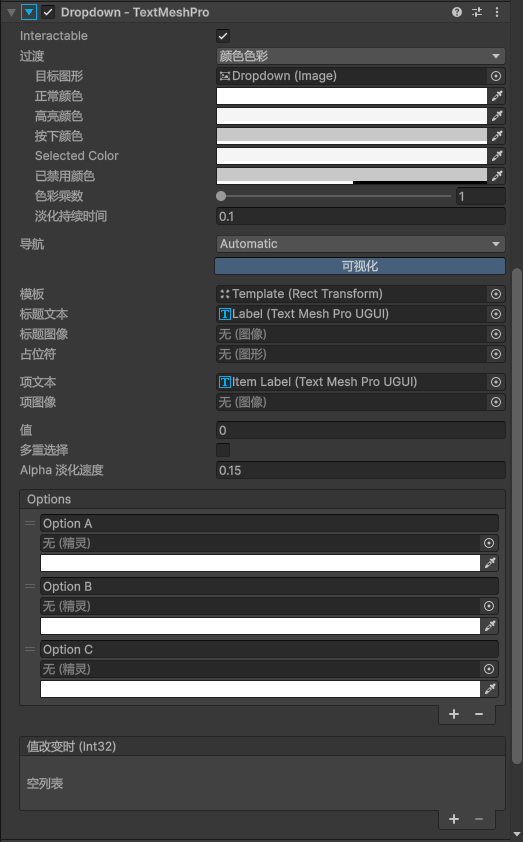The image size is (523, 842).
Task: Click eyedropper for Option A color
Action: [x=490, y=563]
